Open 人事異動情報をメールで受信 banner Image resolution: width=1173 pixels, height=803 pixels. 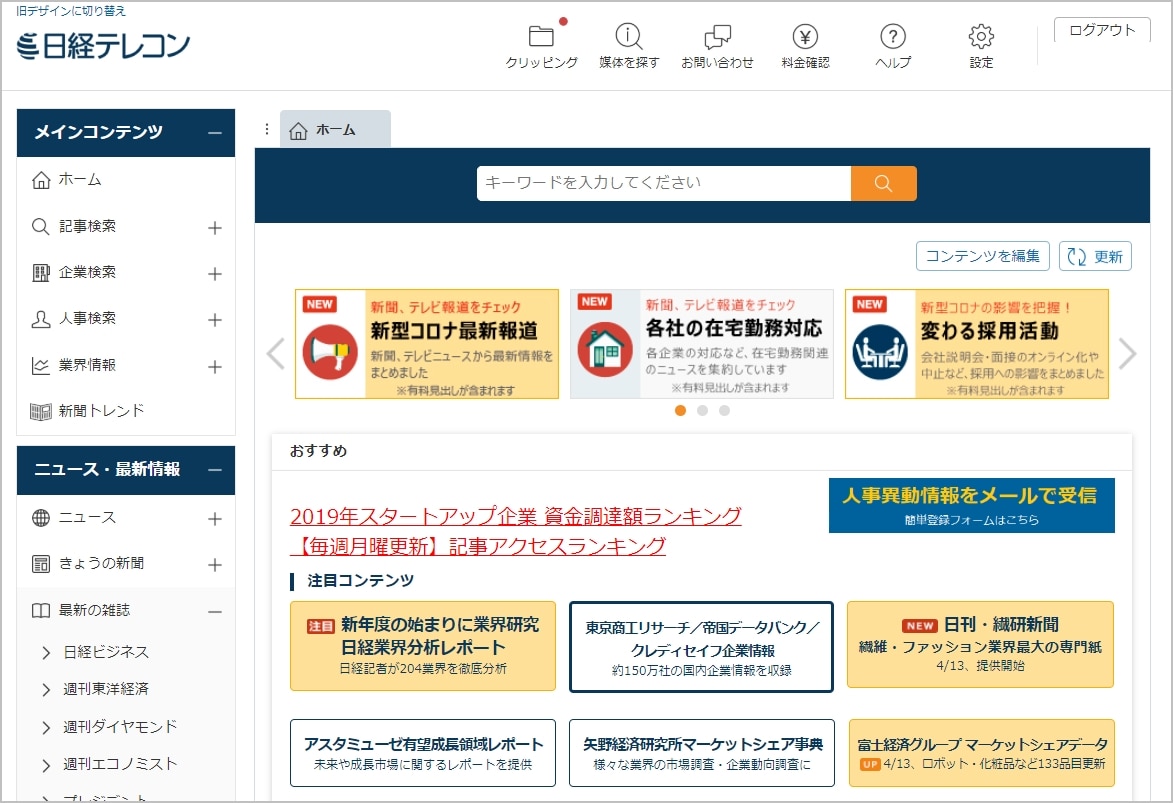coord(971,505)
